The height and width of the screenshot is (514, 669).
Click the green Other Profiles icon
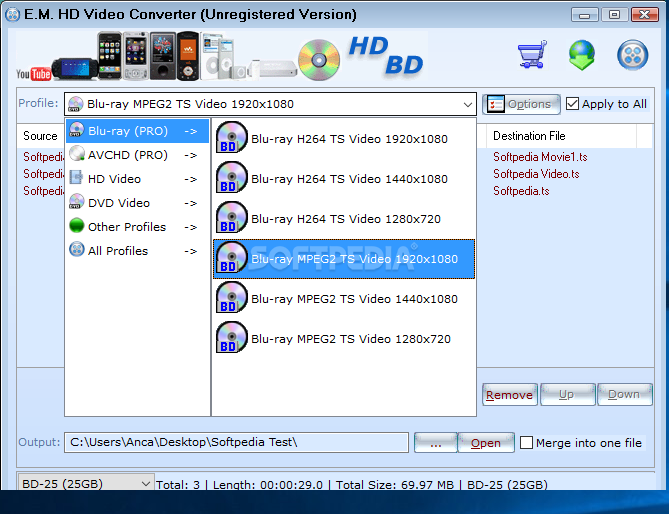[x=77, y=225]
